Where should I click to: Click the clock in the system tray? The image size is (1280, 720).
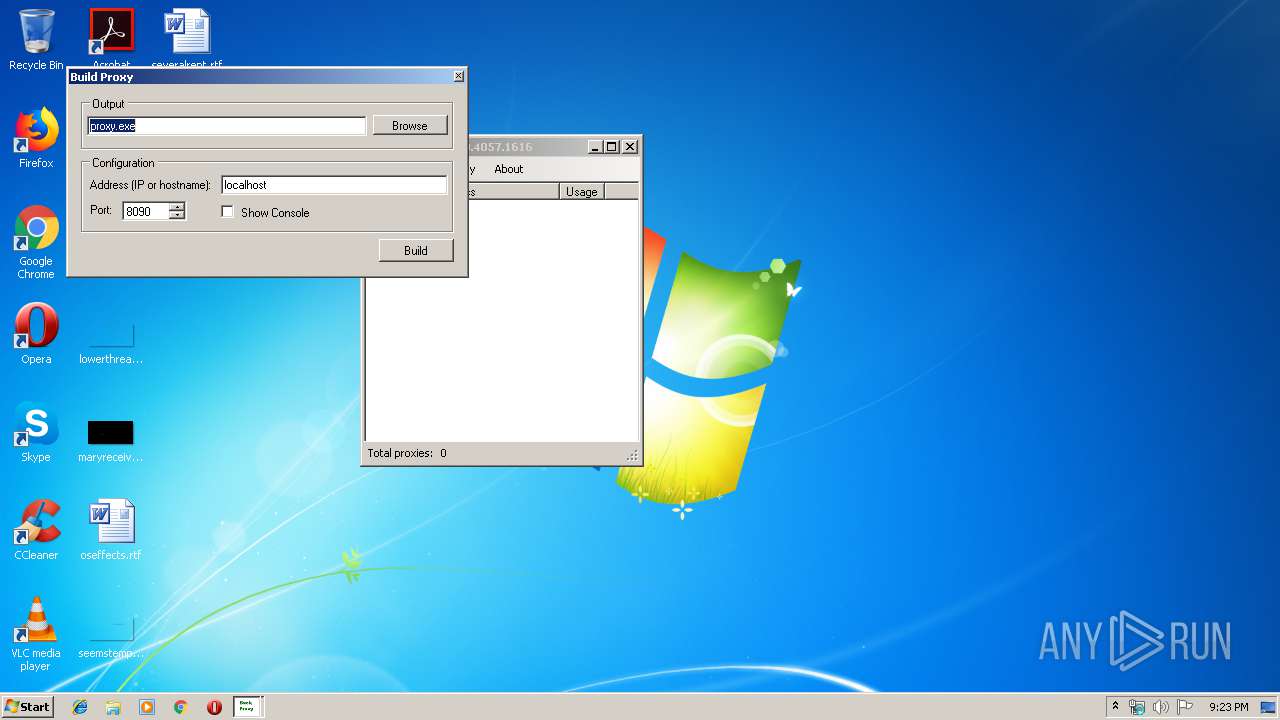(x=1228, y=707)
